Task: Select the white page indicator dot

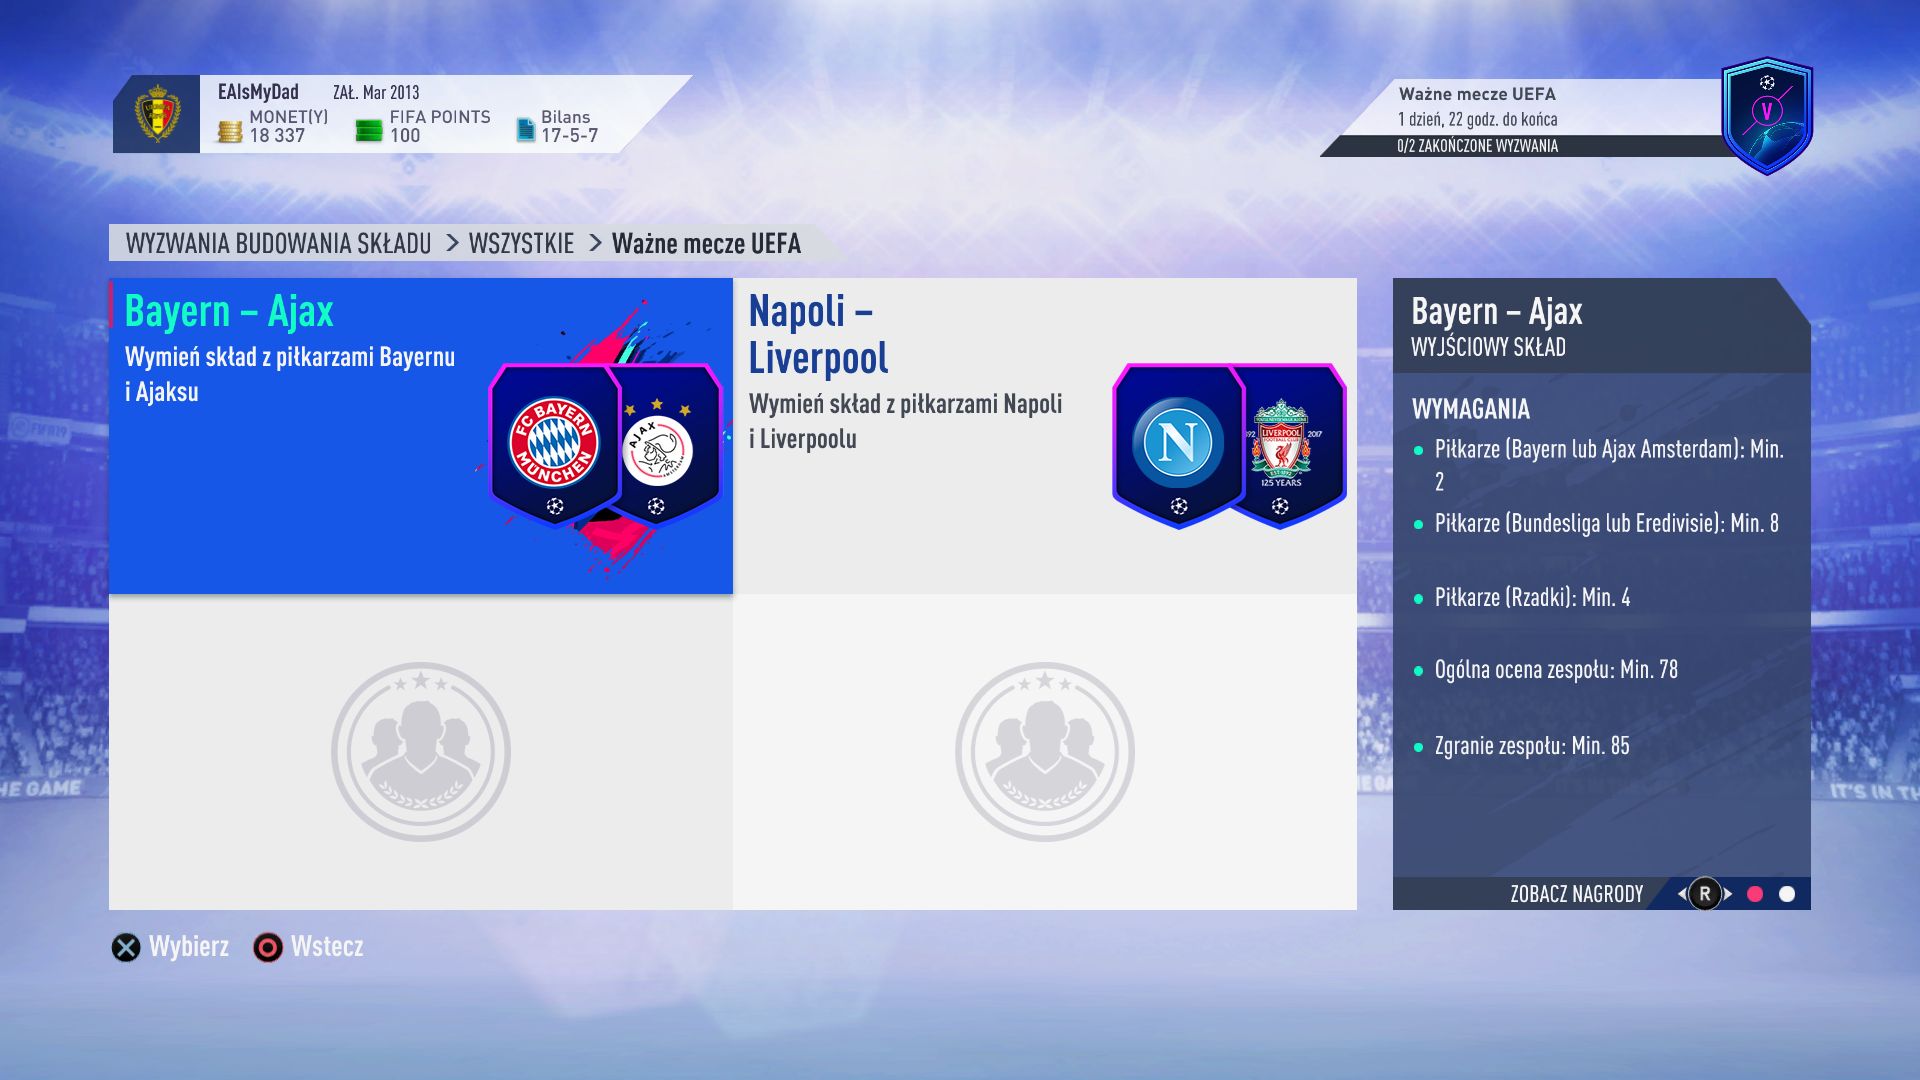Action: pos(1787,894)
